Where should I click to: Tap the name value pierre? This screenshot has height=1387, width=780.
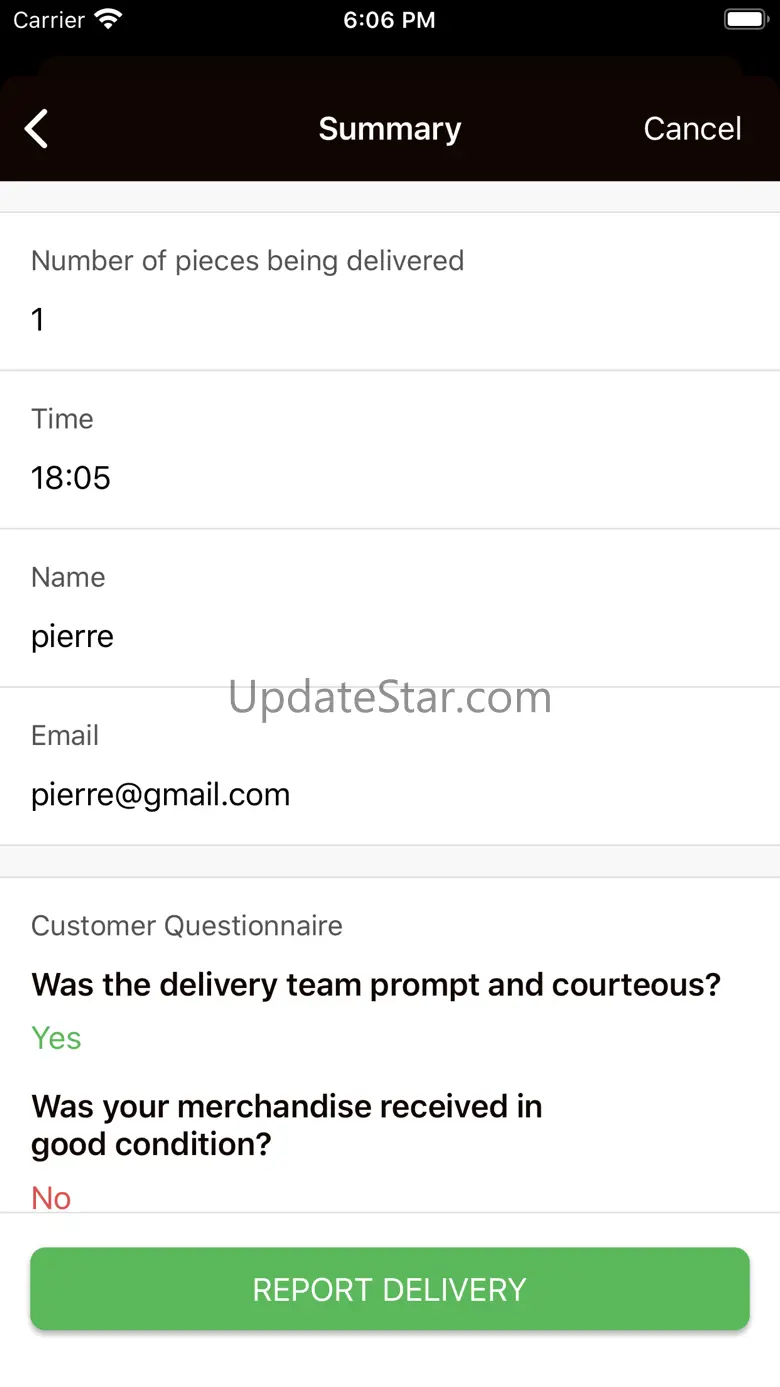pyautogui.click(x=72, y=637)
